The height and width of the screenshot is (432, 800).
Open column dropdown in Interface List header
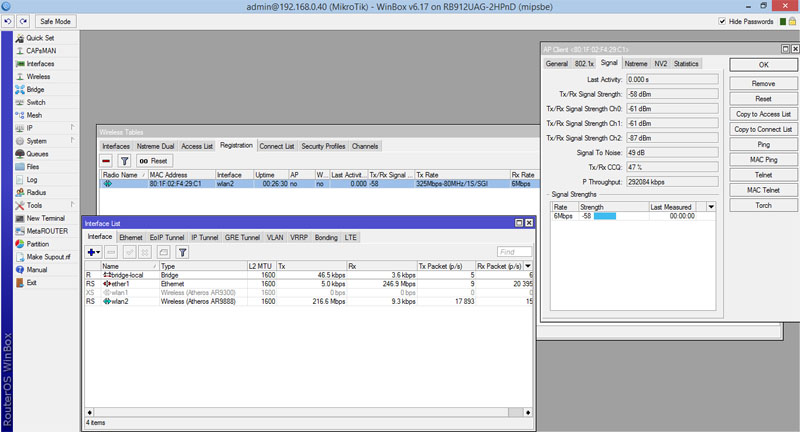[x=528, y=266]
